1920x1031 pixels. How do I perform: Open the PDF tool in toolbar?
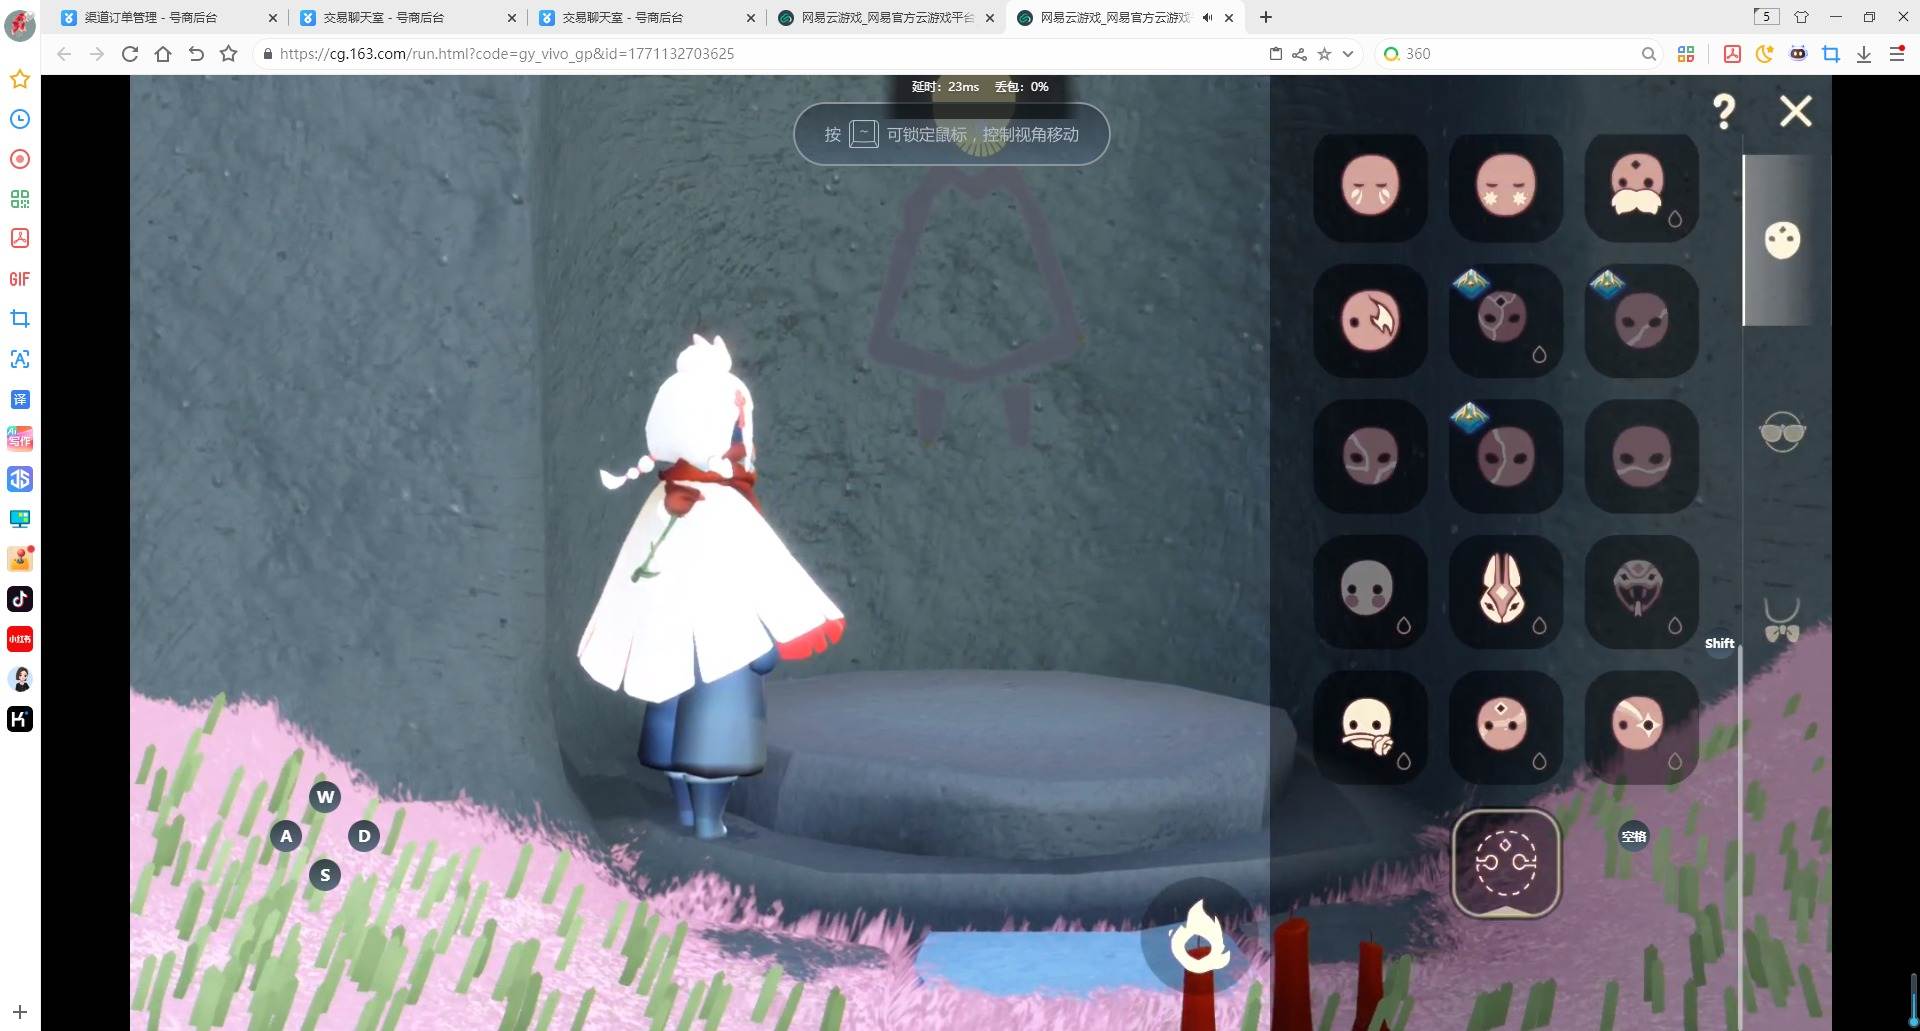[1732, 54]
